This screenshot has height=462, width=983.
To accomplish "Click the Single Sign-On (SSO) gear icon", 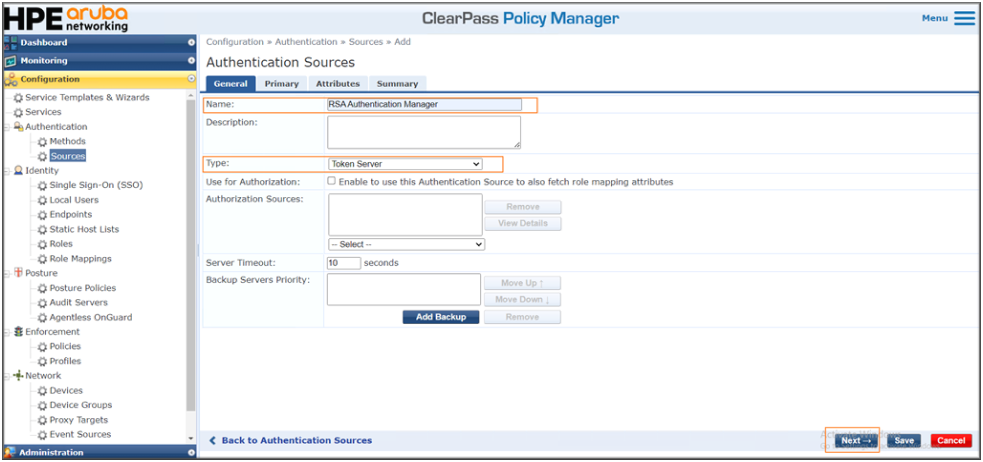I will [x=42, y=186].
